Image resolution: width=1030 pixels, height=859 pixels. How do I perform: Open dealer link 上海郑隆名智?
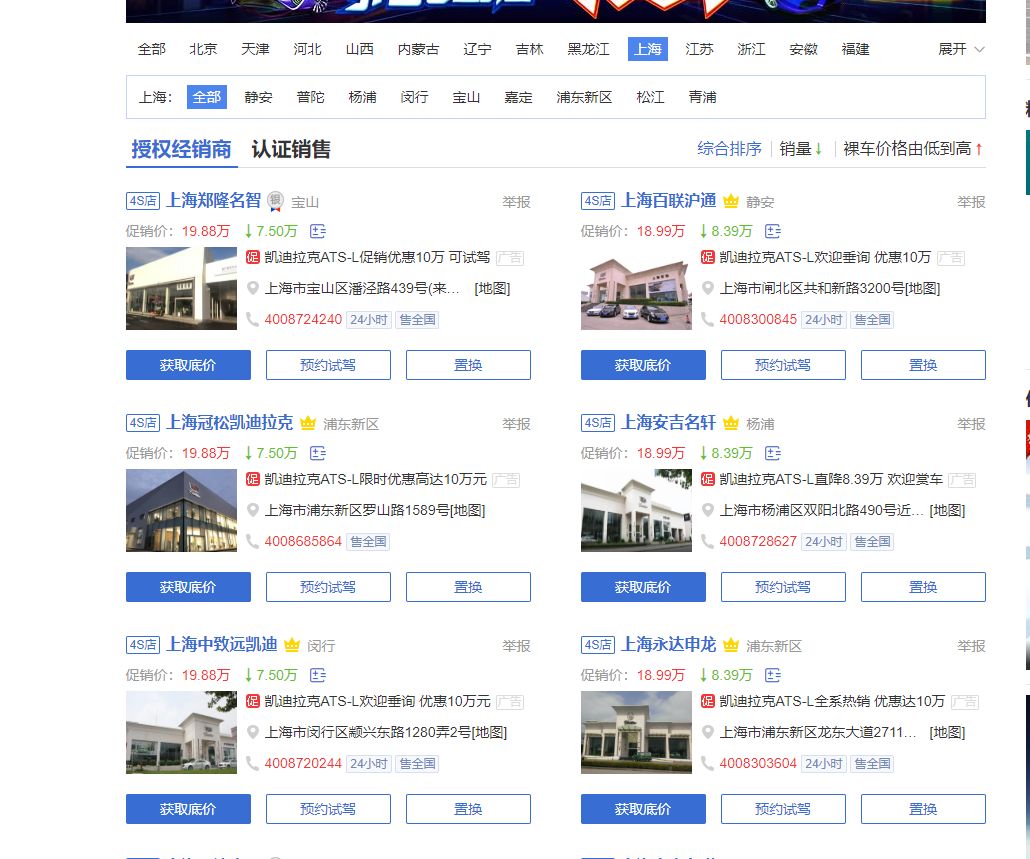(x=213, y=200)
